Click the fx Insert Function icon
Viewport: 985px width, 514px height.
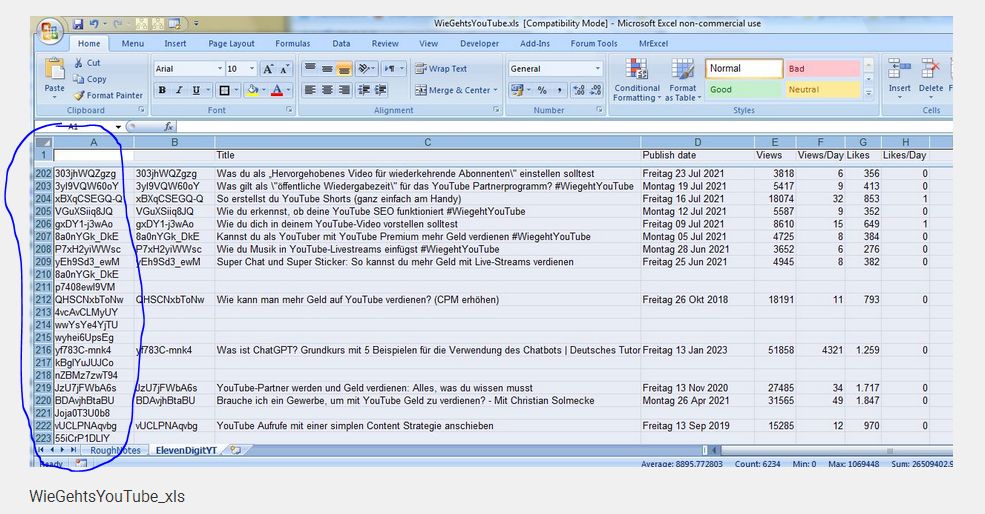[168, 127]
